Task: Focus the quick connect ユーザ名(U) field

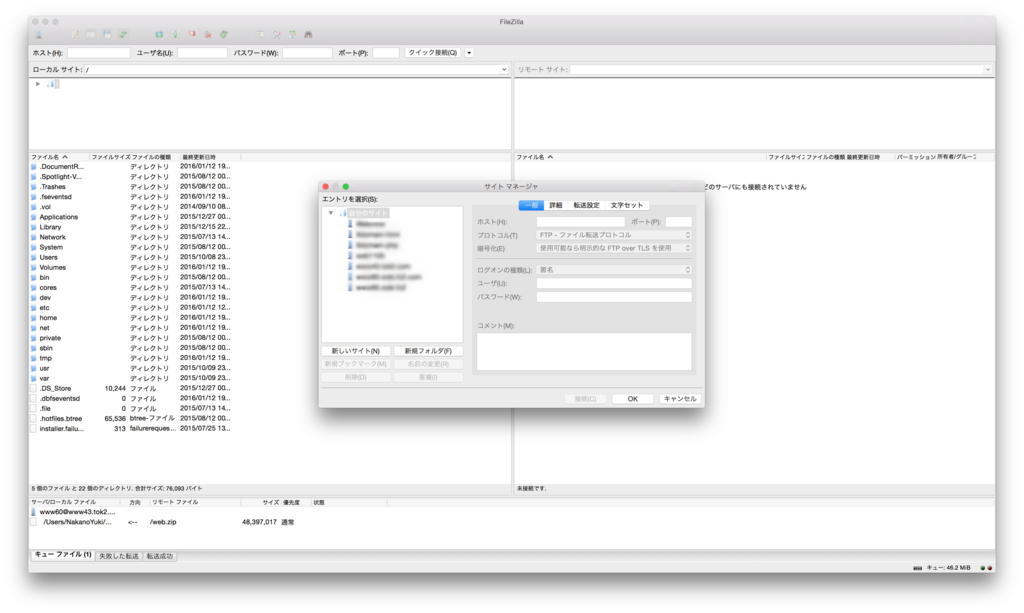Action: (202, 53)
